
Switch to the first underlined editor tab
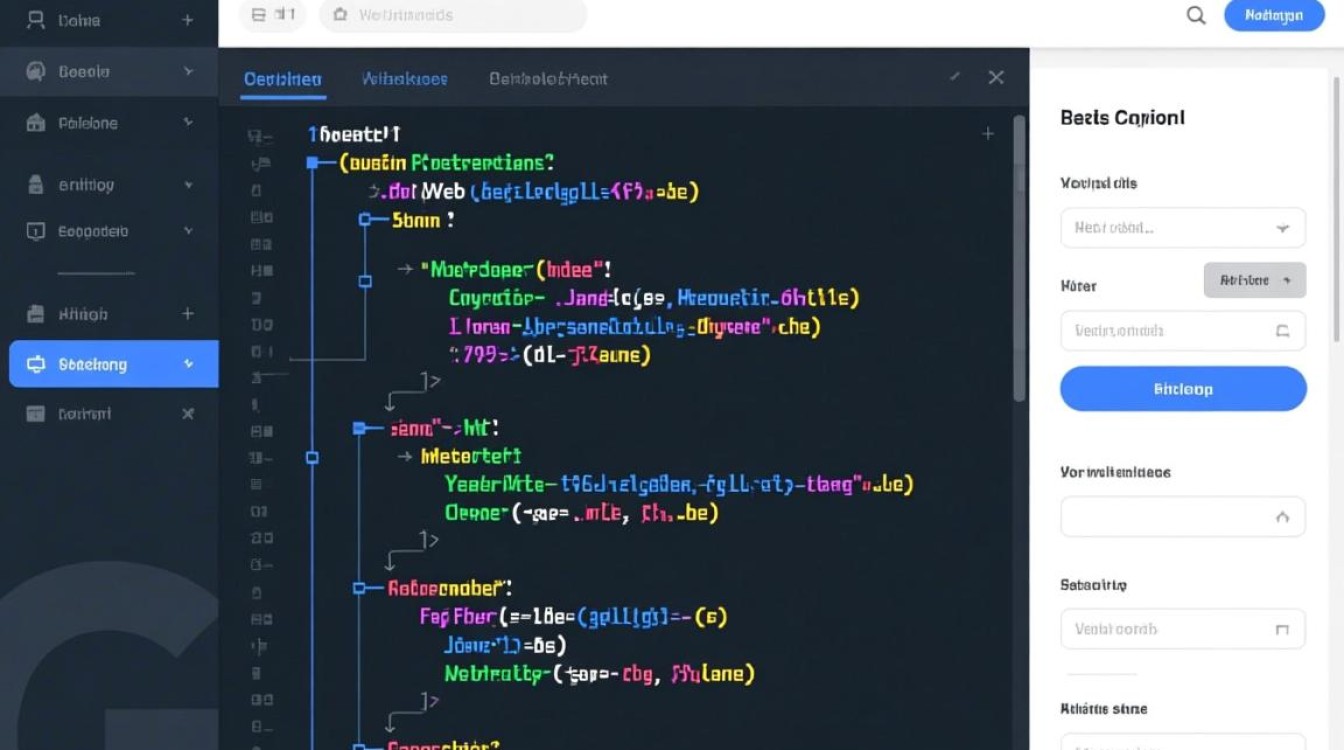tap(282, 79)
